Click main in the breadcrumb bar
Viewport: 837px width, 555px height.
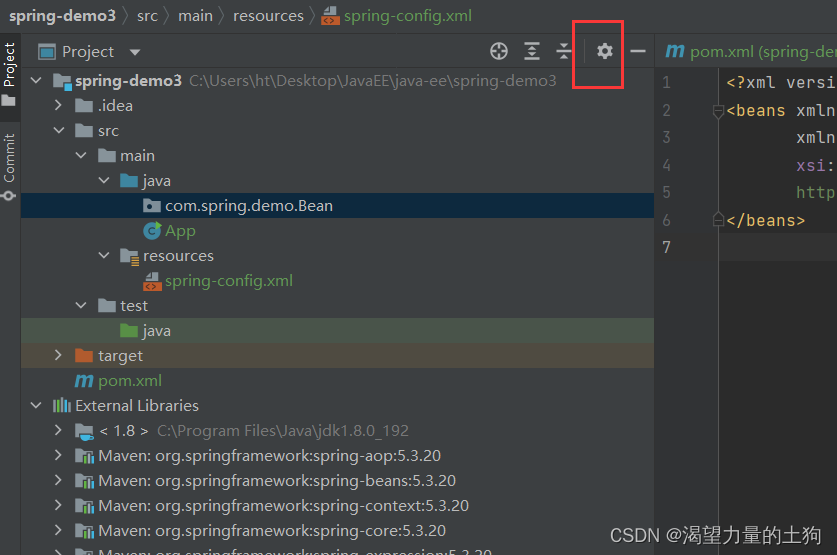195,16
